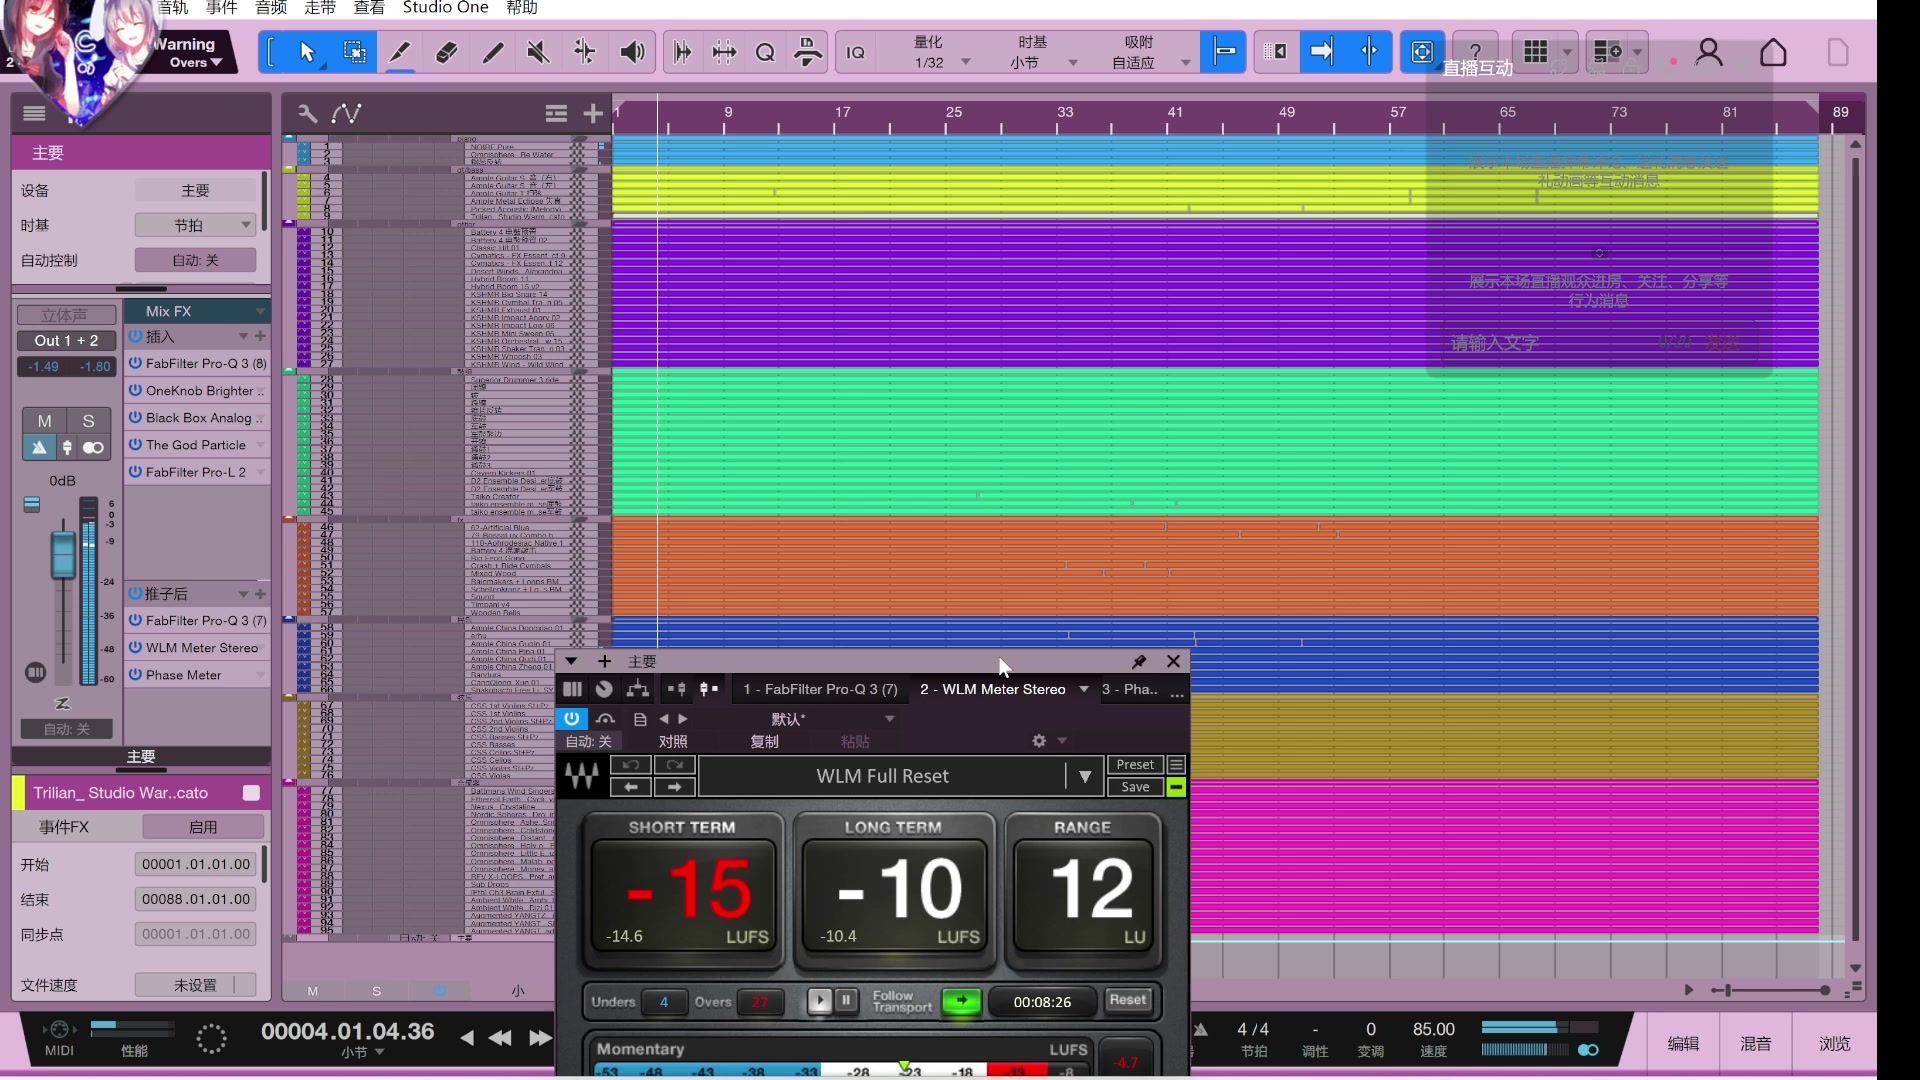
Task: Open the user account icon
Action: 1709,52
